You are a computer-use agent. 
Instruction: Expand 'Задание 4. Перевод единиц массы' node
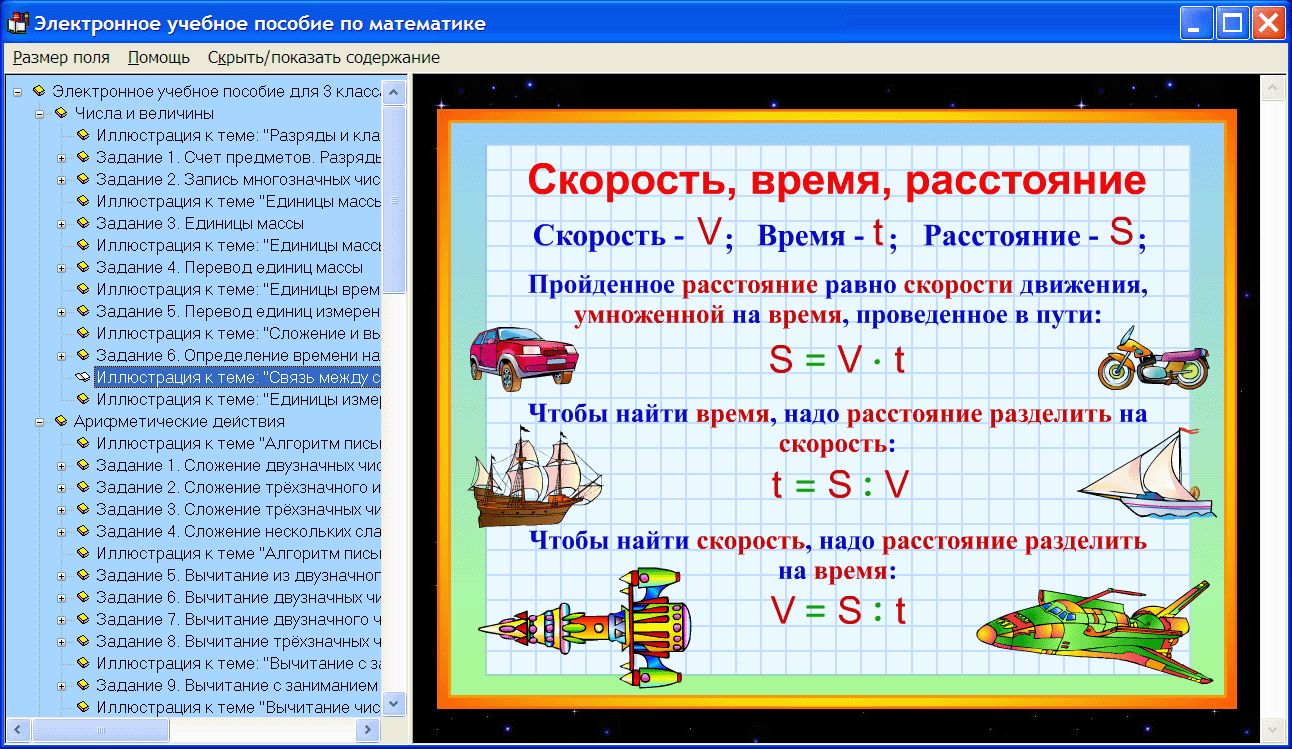click(62, 268)
